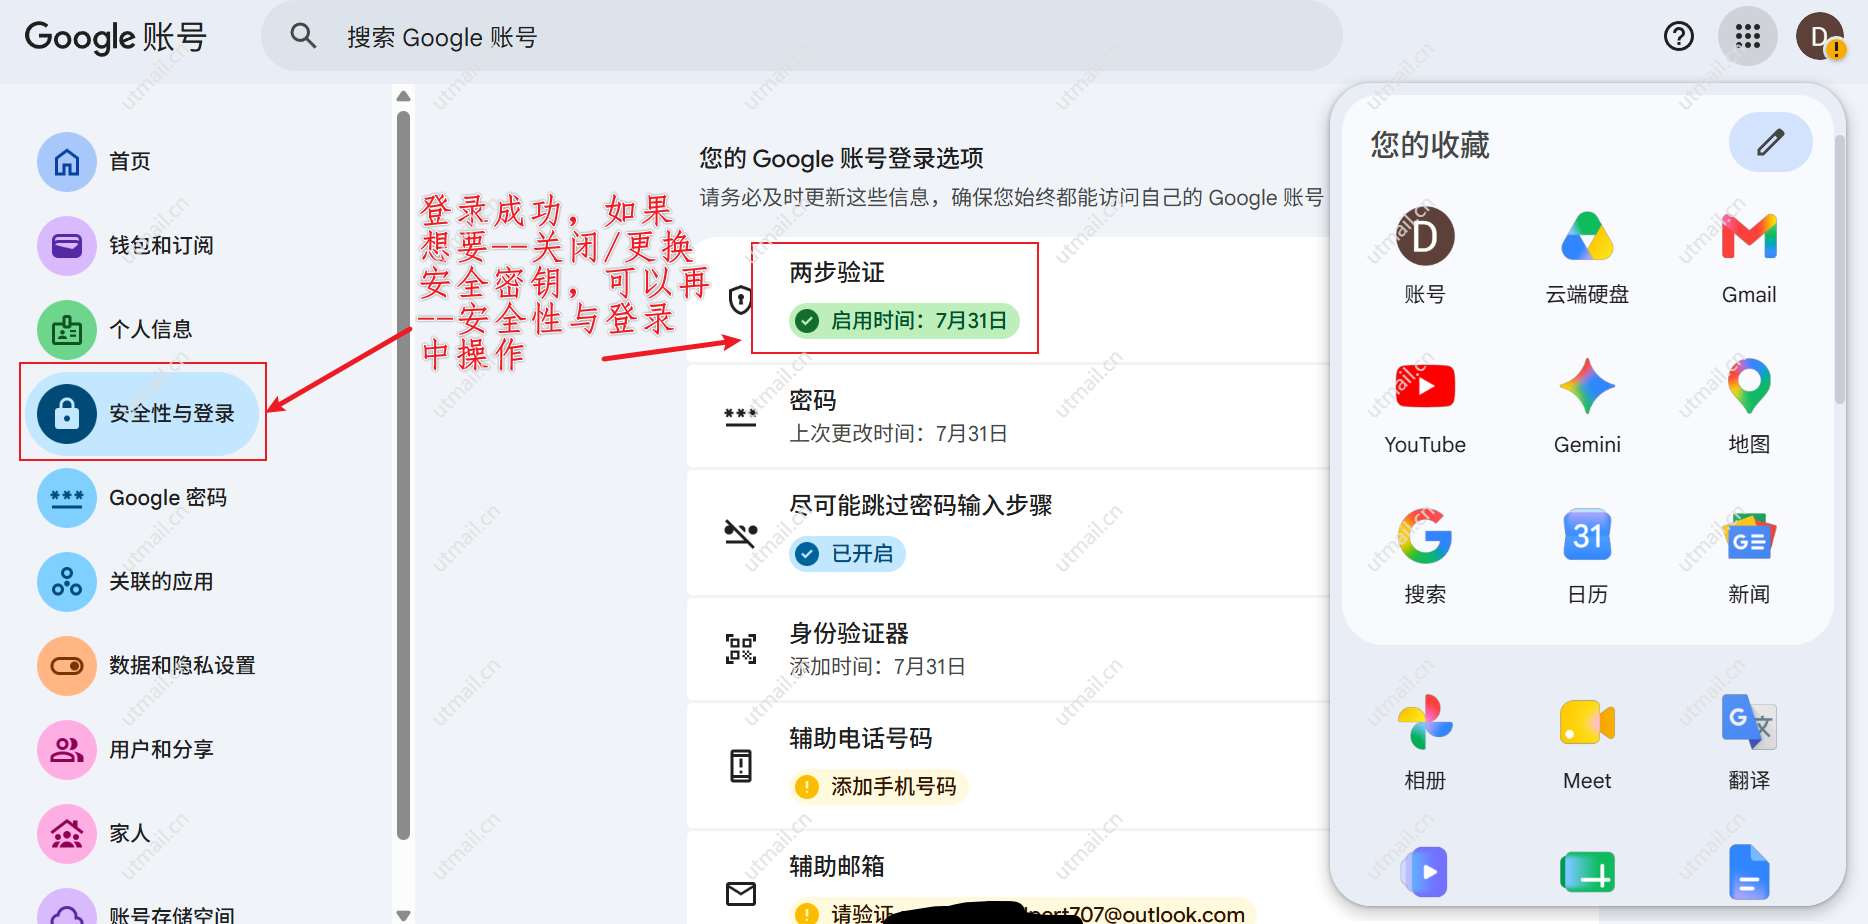Image resolution: width=1868 pixels, height=924 pixels.
Task: Click the 辅助邮箱 envelope icon
Action: (x=741, y=893)
